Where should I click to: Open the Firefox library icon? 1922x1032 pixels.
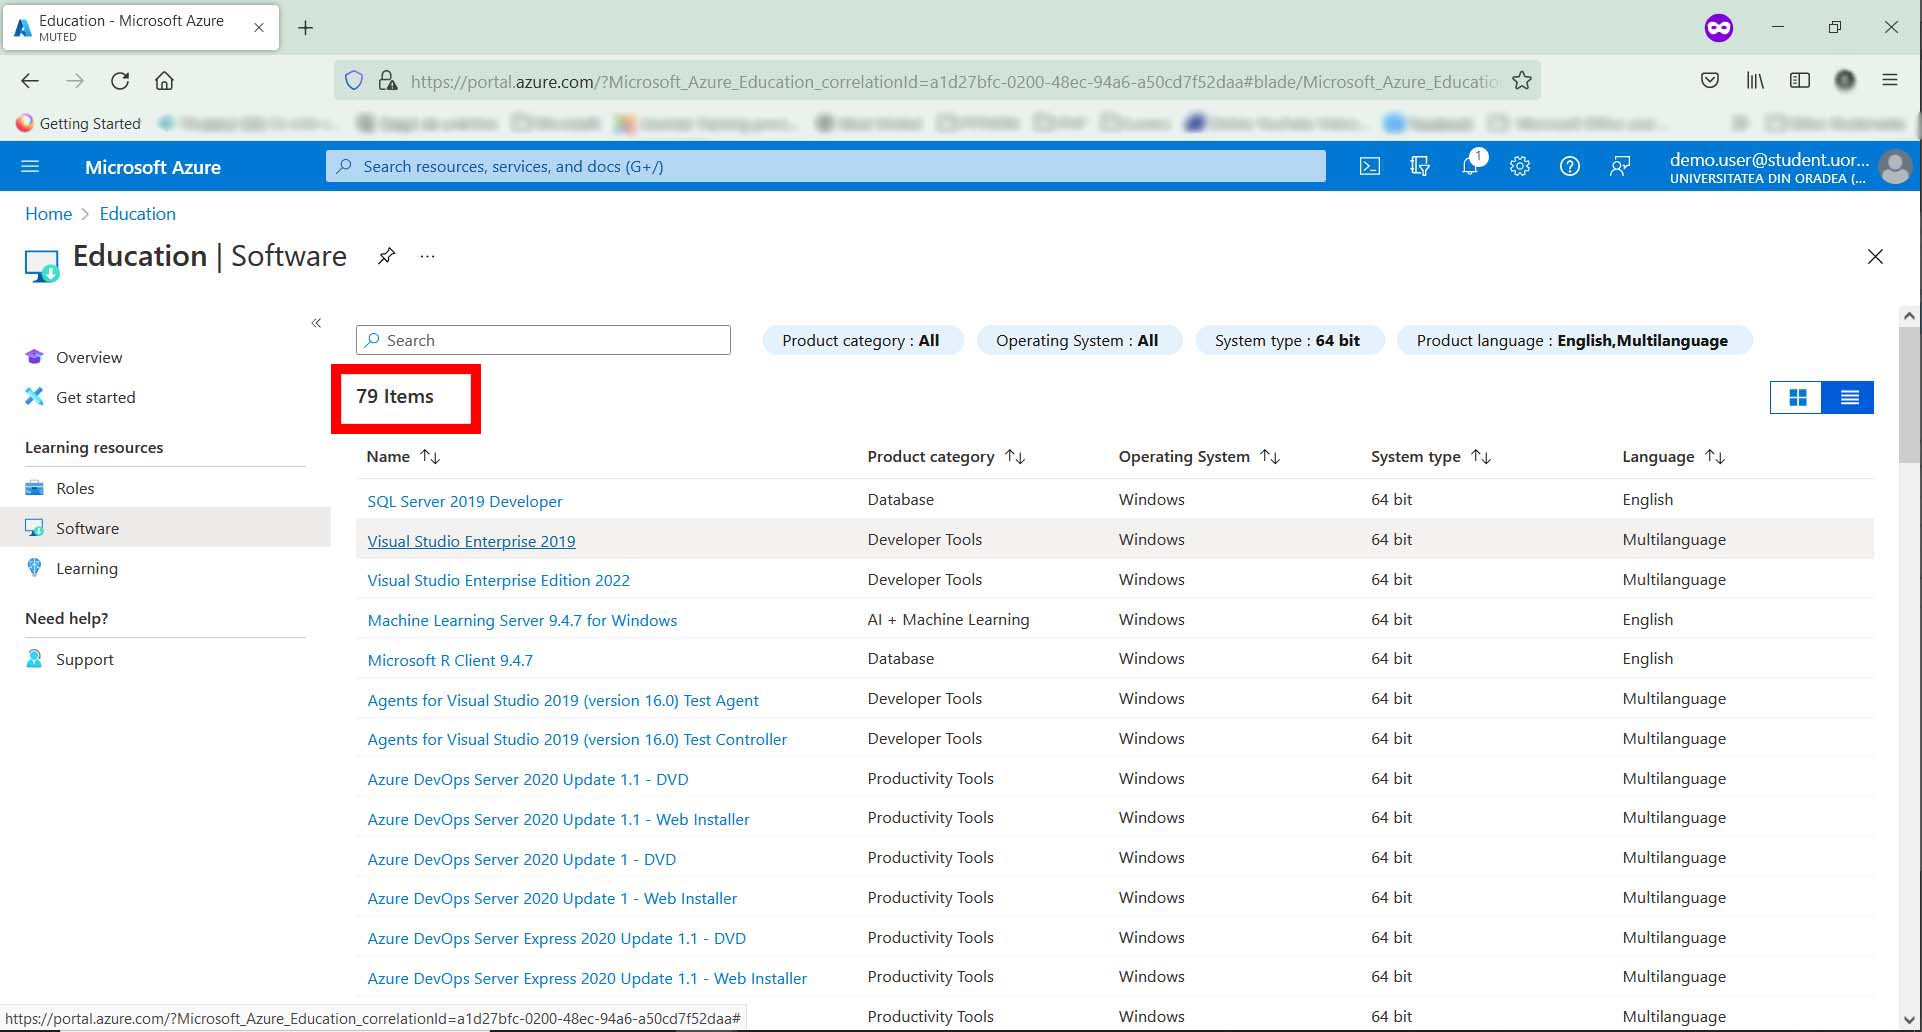[1755, 81]
